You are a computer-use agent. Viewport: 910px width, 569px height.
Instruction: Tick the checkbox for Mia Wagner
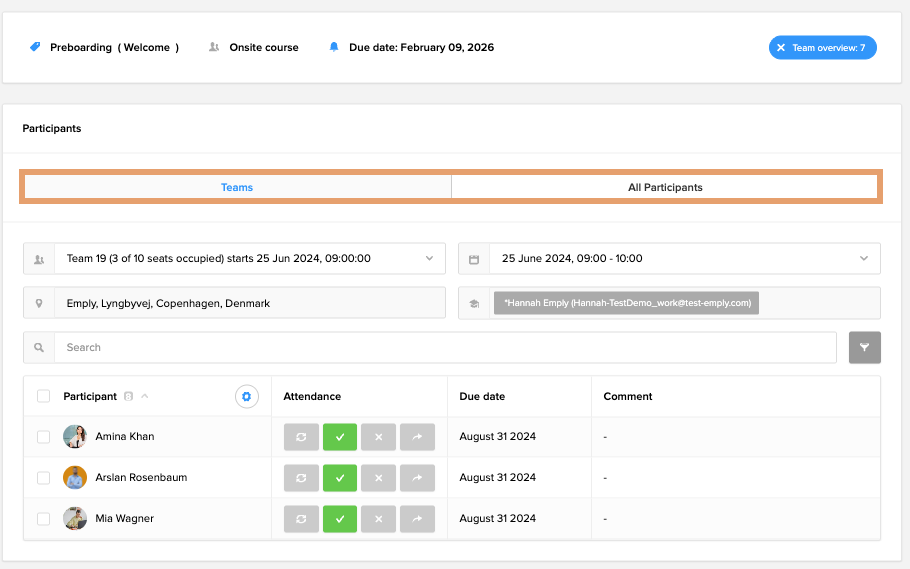coord(43,519)
